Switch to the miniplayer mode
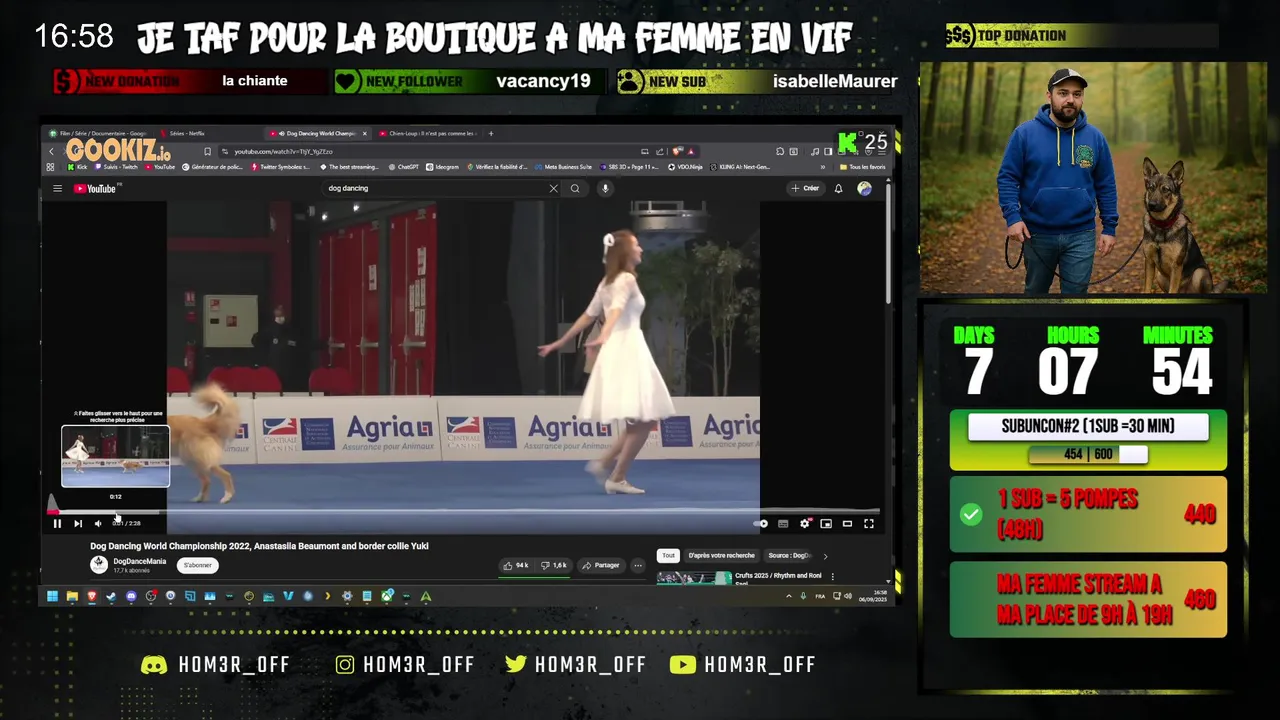 [826, 523]
